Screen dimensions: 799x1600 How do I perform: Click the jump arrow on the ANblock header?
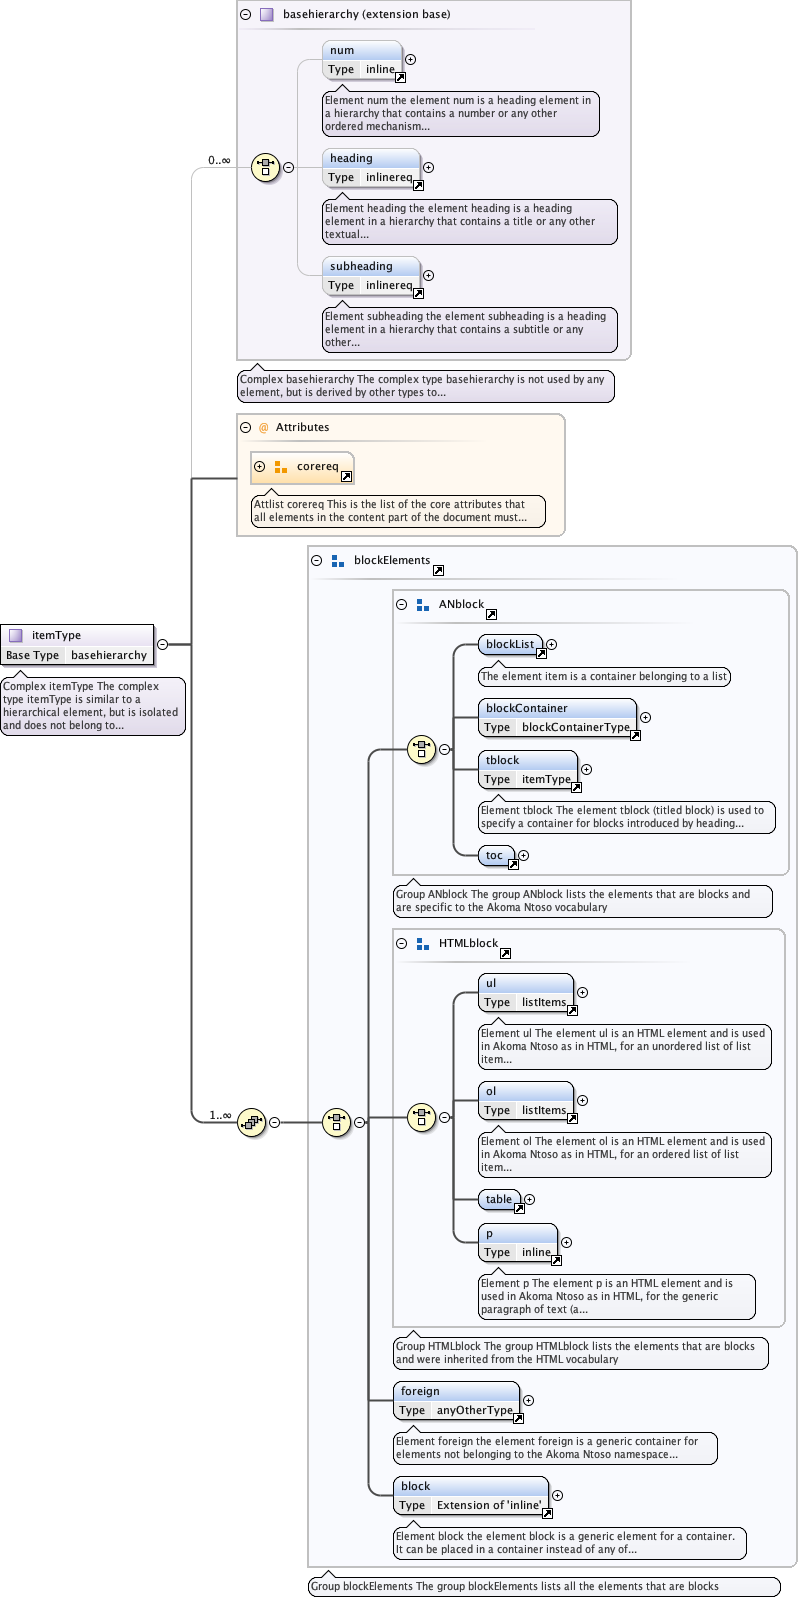[491, 614]
